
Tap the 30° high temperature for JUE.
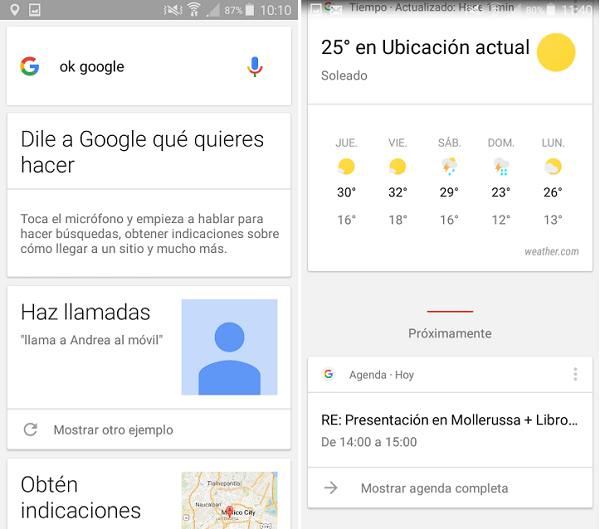click(x=346, y=192)
